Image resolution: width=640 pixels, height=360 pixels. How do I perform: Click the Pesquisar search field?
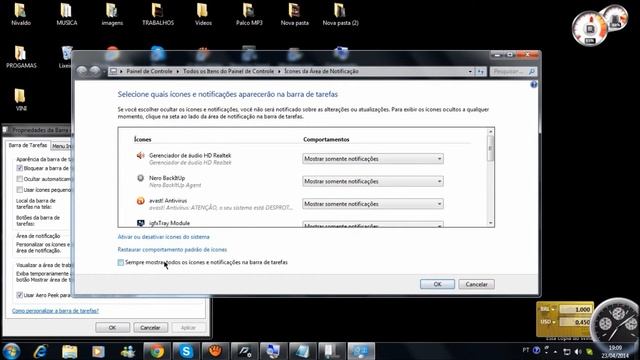513,71
